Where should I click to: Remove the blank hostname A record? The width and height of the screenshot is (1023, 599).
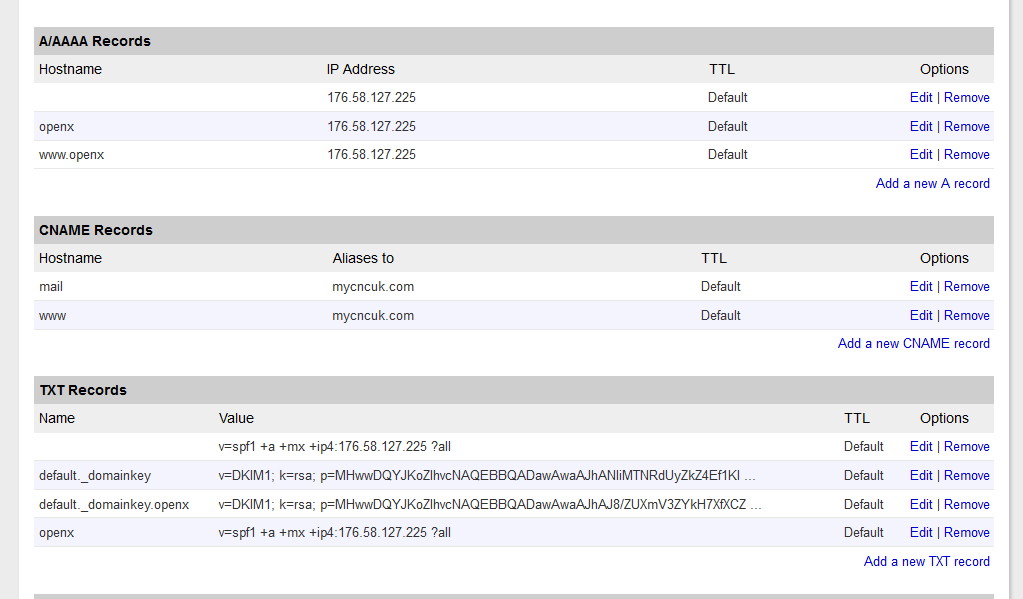click(x=966, y=97)
